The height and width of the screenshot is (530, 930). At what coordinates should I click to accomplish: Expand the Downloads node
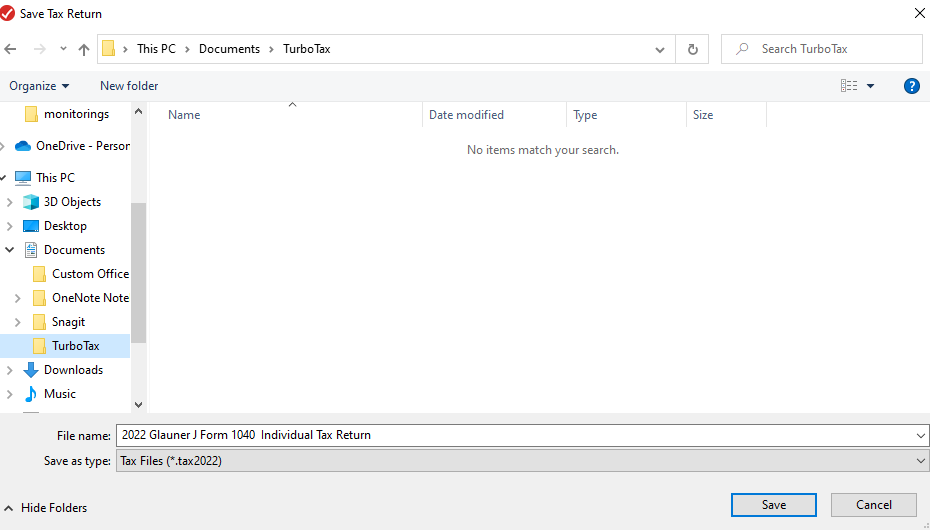(9, 370)
